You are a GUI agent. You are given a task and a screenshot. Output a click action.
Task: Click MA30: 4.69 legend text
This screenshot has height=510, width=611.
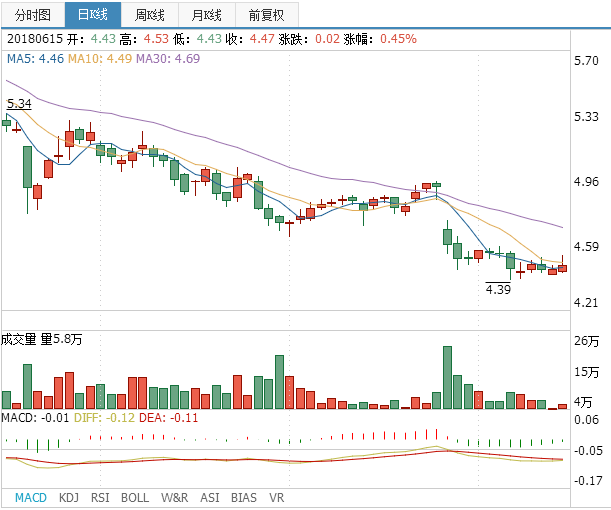pos(168,59)
